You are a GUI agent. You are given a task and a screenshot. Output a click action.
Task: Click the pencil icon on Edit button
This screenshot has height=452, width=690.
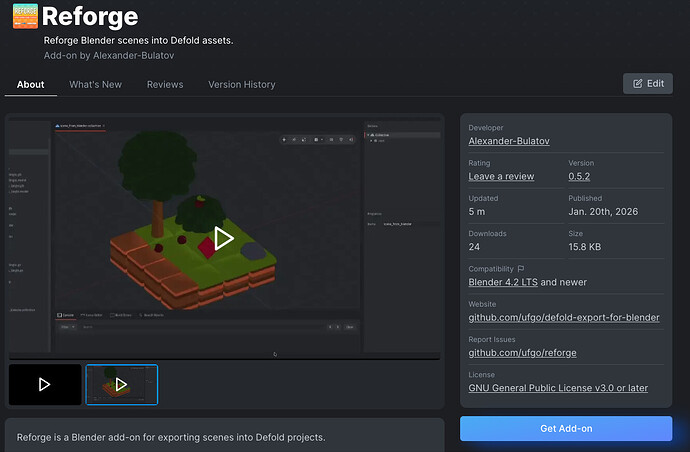[x=637, y=84]
